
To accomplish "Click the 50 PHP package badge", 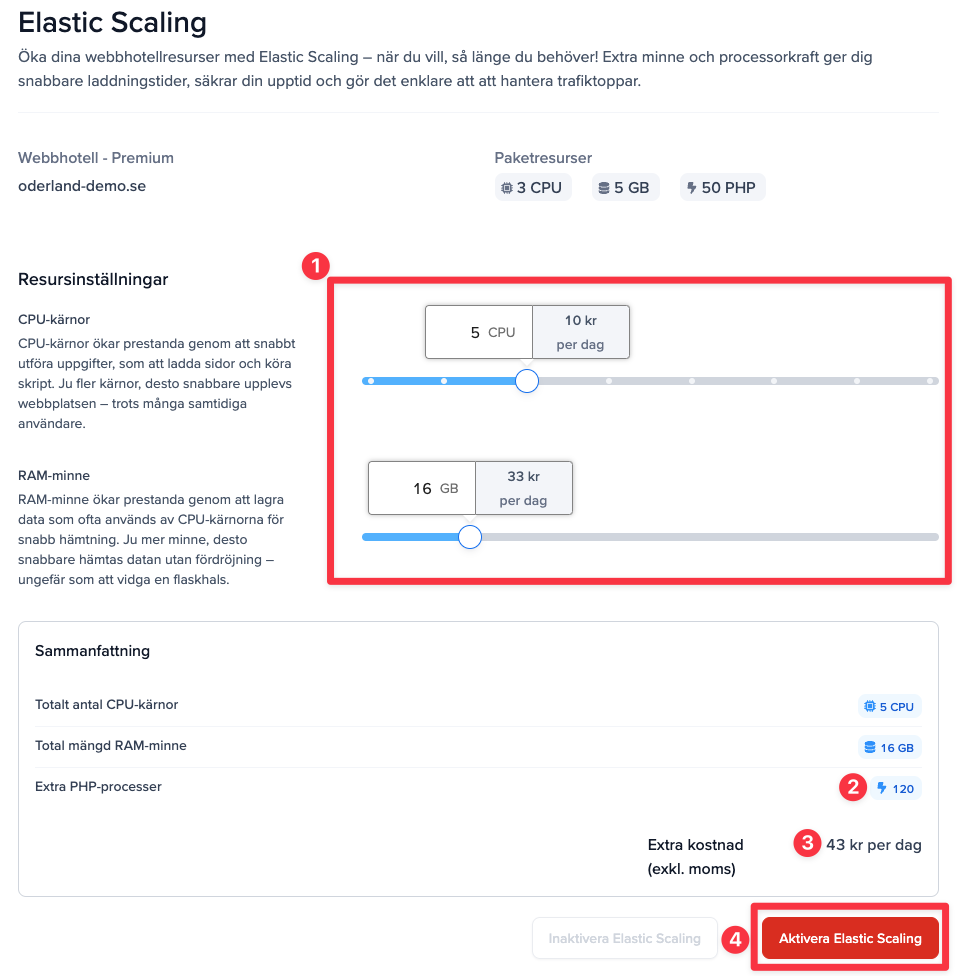I will click(722, 187).
